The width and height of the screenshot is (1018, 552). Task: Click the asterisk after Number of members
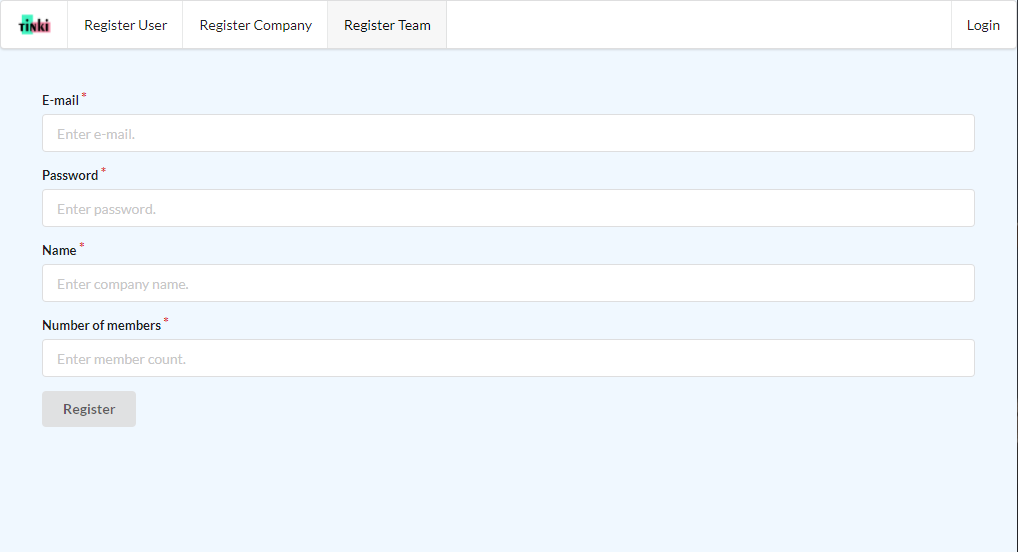[166, 321]
